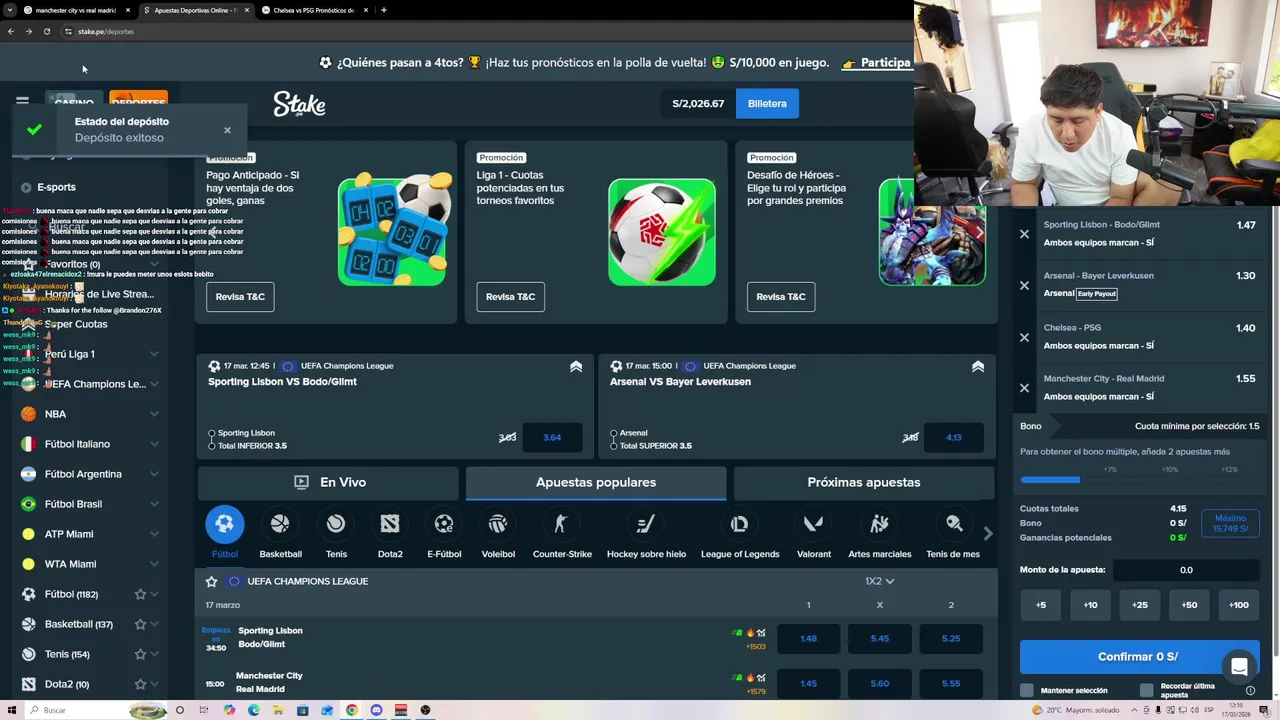Expand NBA in sidebar
This screenshot has width=1280, height=720.
[154, 414]
